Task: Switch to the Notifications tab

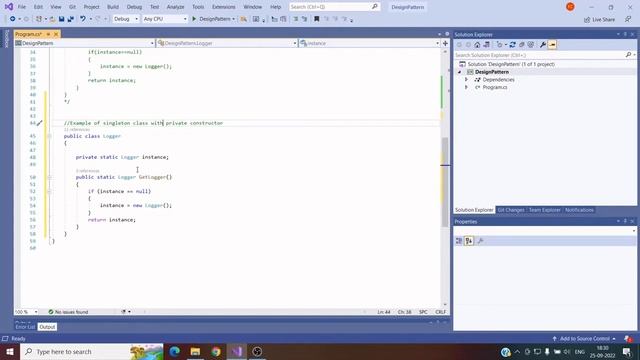Action: pos(579,210)
